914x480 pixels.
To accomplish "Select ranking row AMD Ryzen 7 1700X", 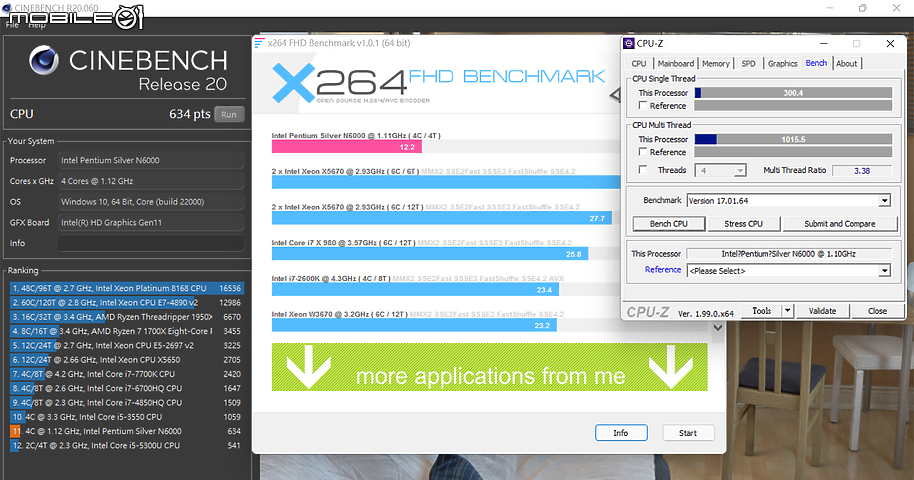I will click(126, 331).
